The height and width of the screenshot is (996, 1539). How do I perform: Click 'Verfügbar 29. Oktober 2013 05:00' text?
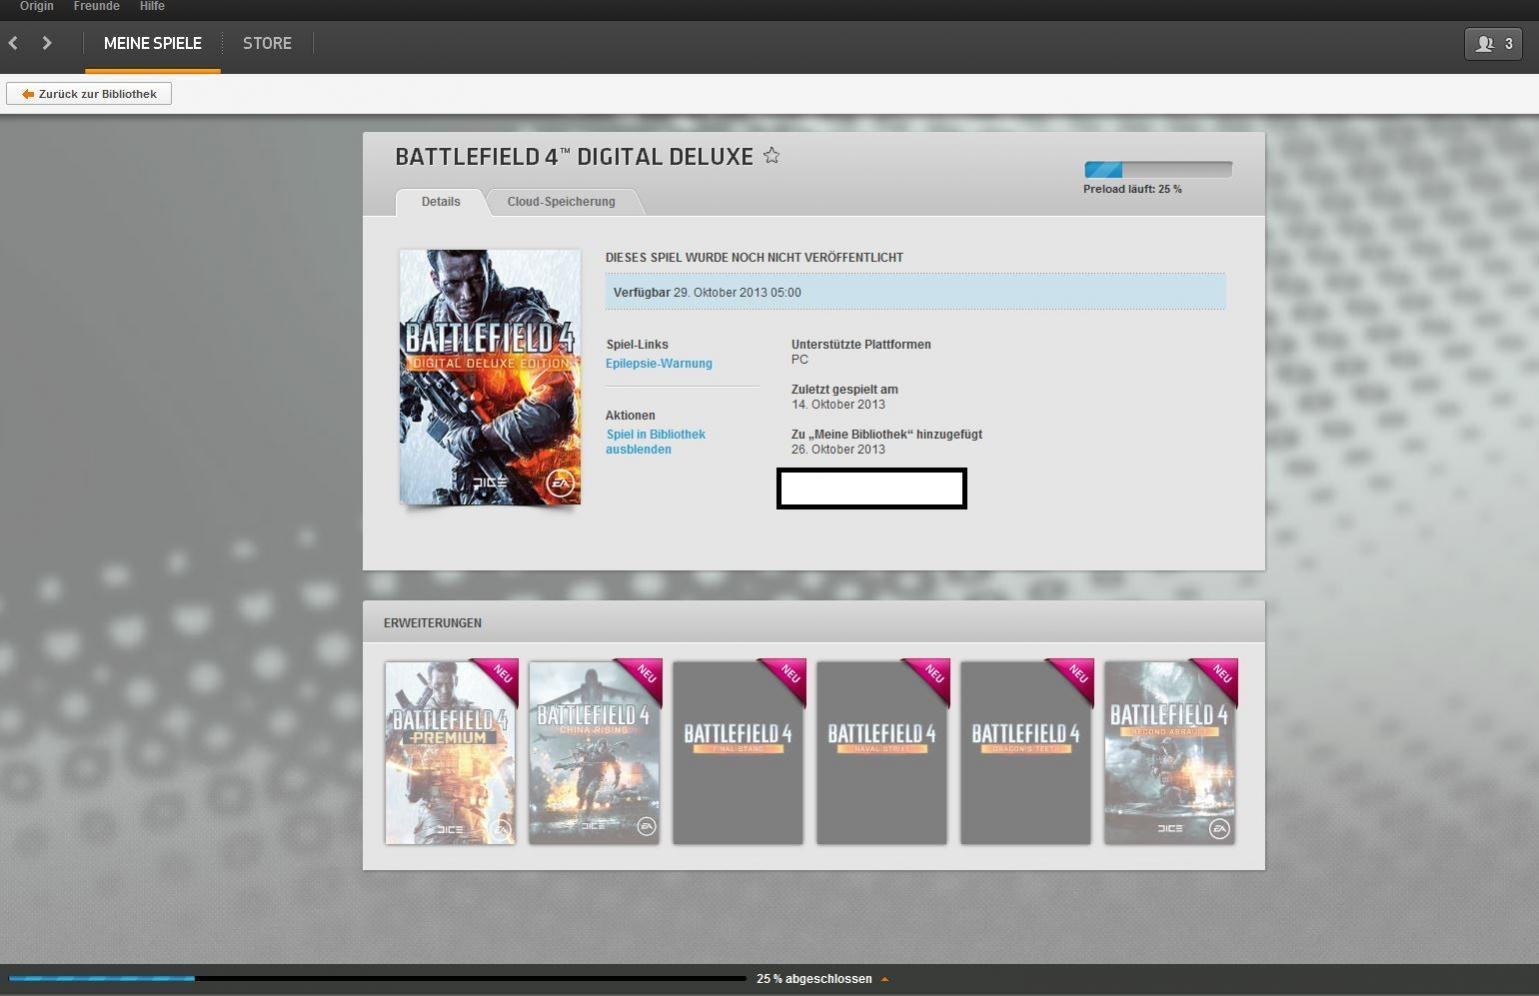pyautogui.click(x=707, y=292)
